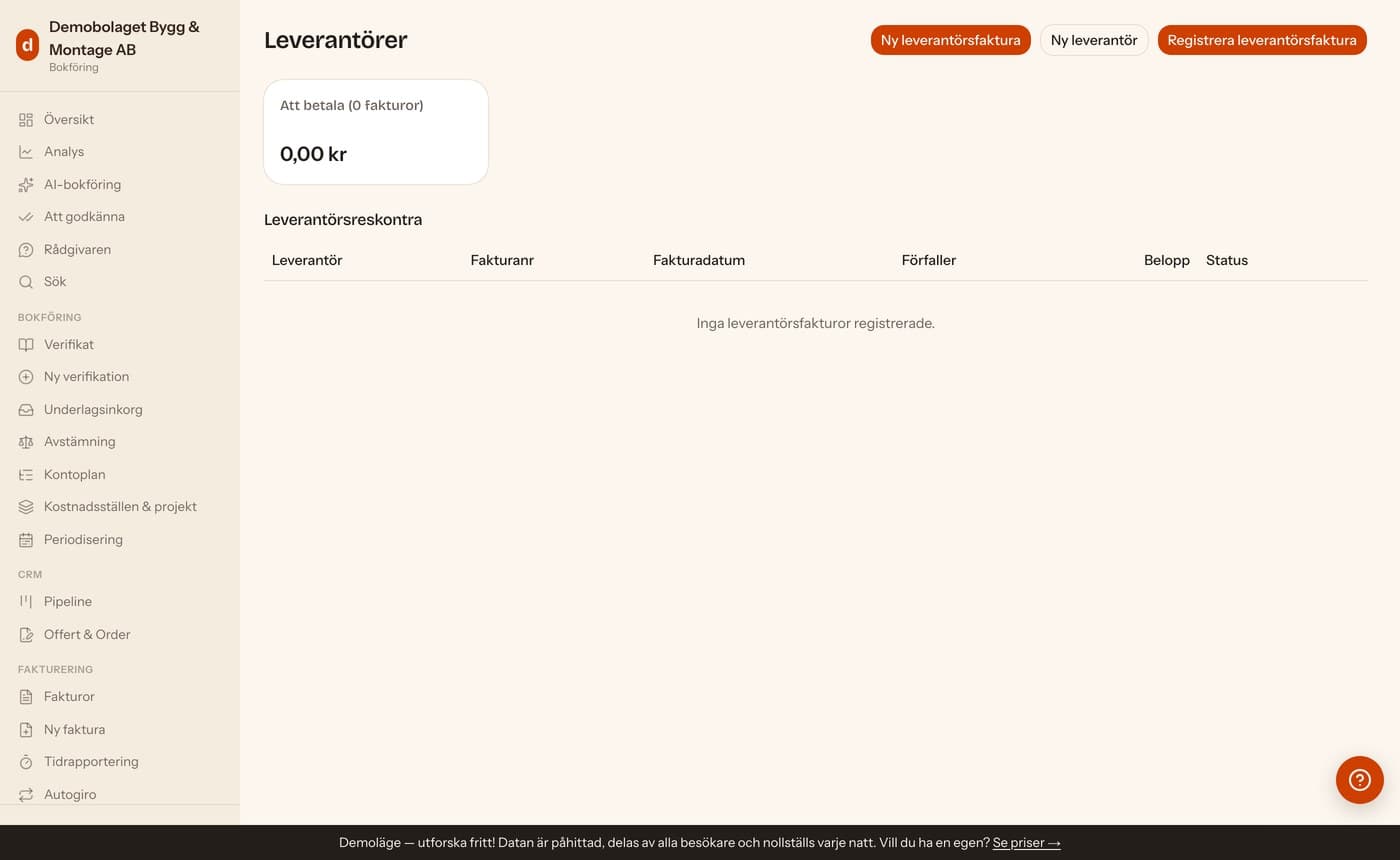Click the 'Inga leverantörsfakturor registrerade.' message

coord(816,324)
